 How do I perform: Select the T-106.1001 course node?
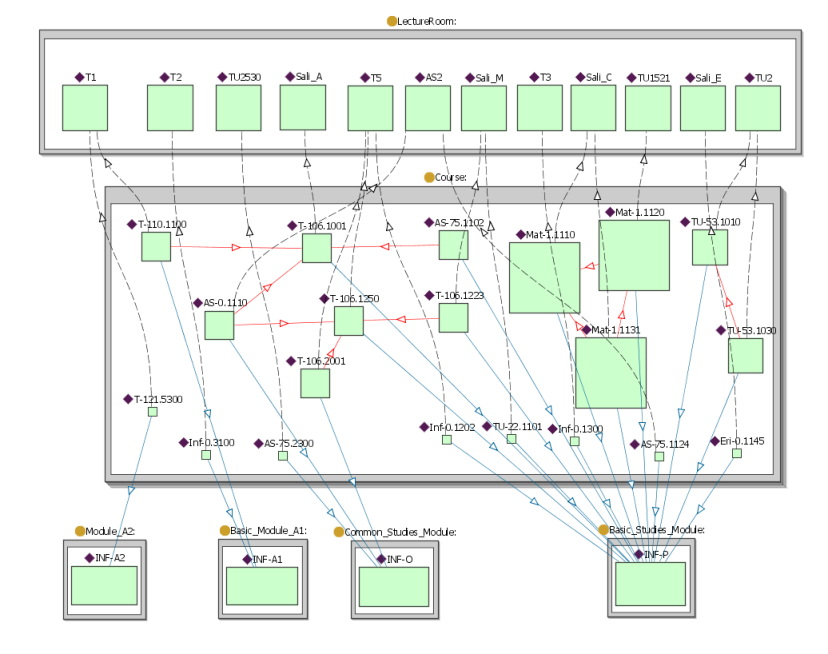[316, 248]
